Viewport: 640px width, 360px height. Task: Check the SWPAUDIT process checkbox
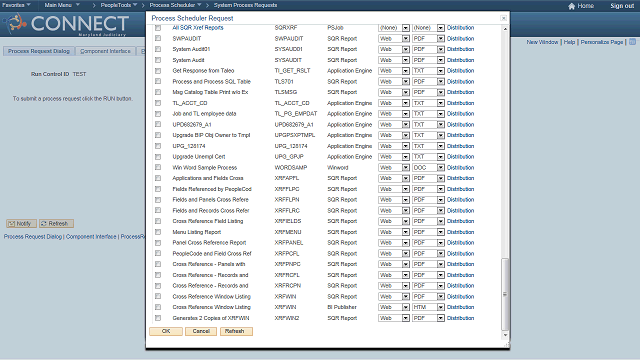[x=158, y=38]
